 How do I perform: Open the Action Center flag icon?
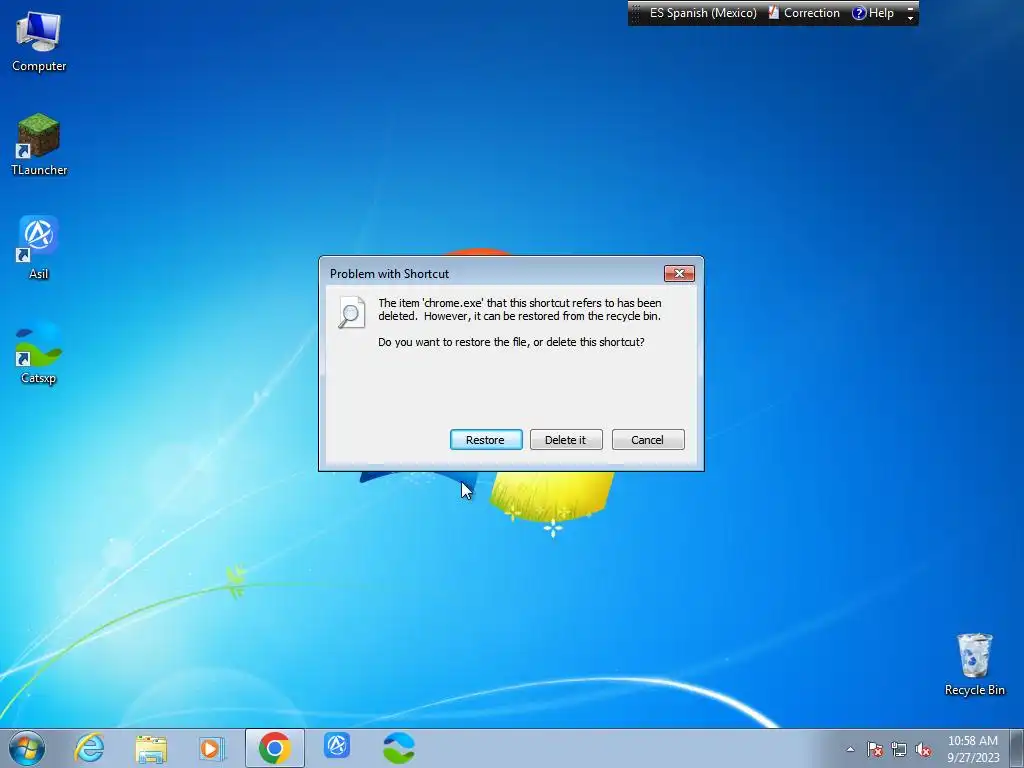point(875,749)
